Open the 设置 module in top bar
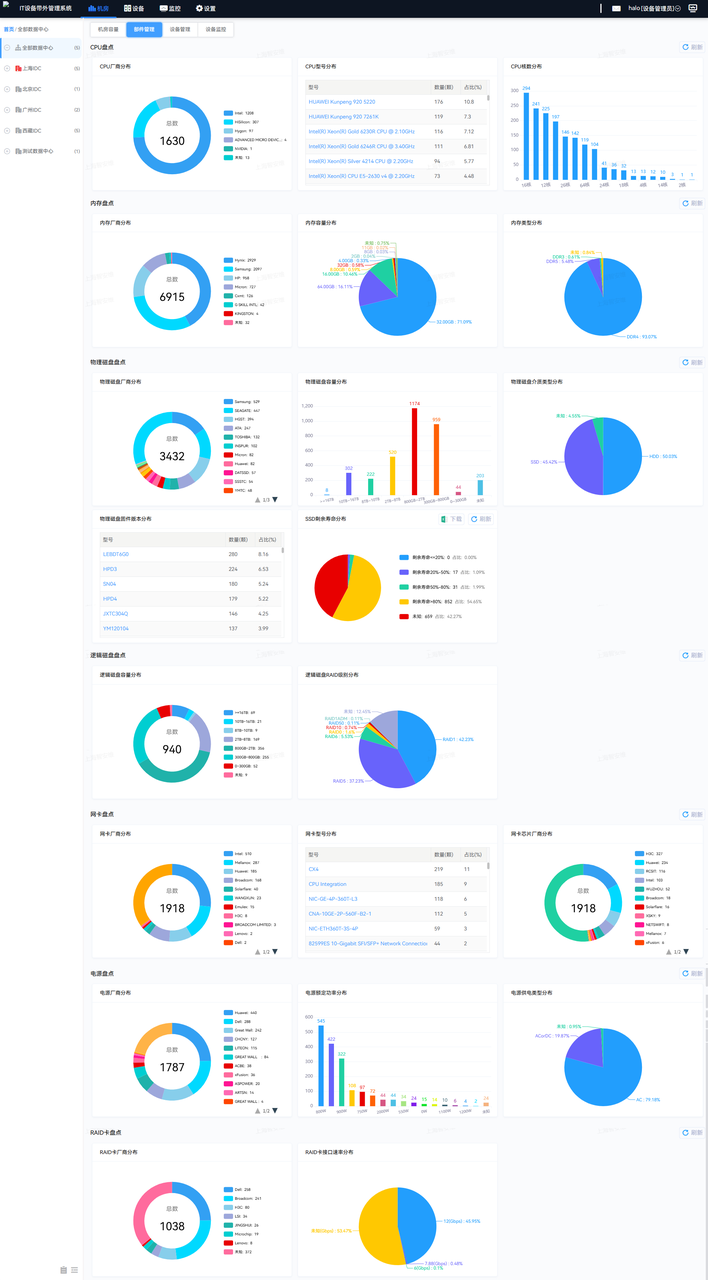The width and height of the screenshot is (708, 1280). pos(205,8)
